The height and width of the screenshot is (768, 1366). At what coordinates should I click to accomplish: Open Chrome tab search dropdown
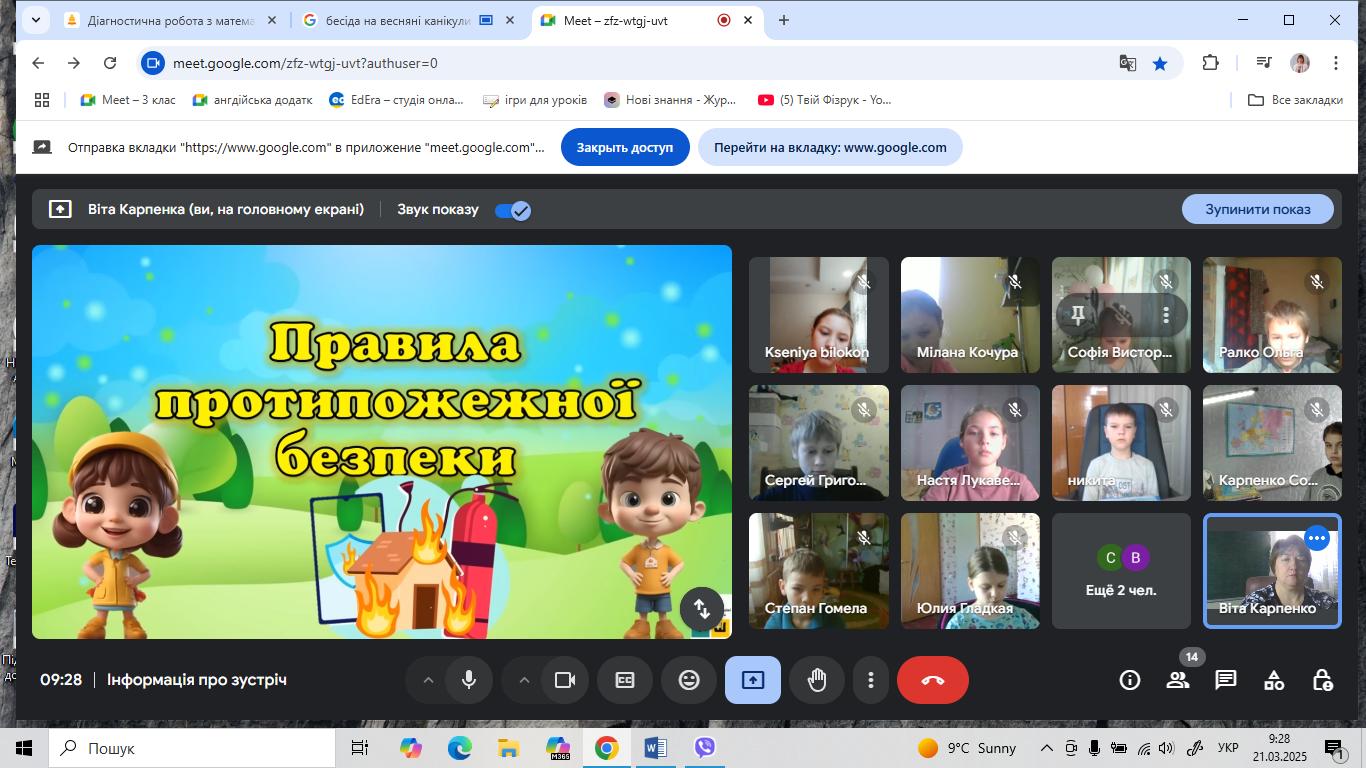tap(36, 20)
